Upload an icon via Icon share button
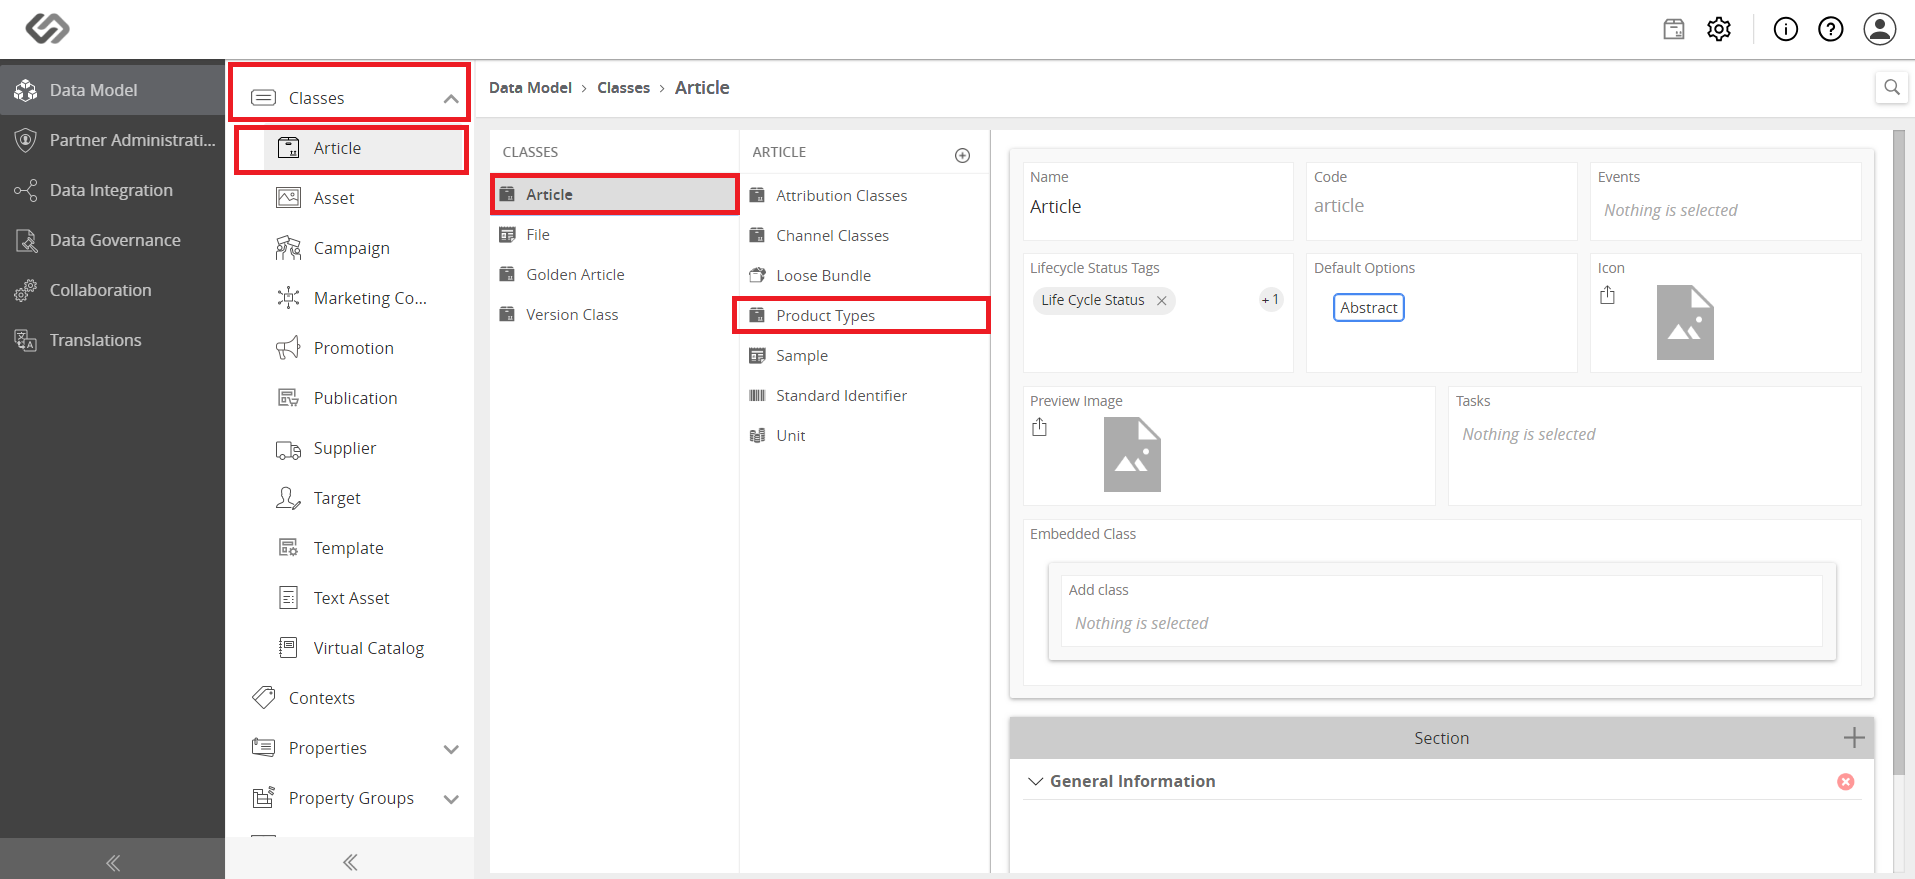 pos(1607,295)
